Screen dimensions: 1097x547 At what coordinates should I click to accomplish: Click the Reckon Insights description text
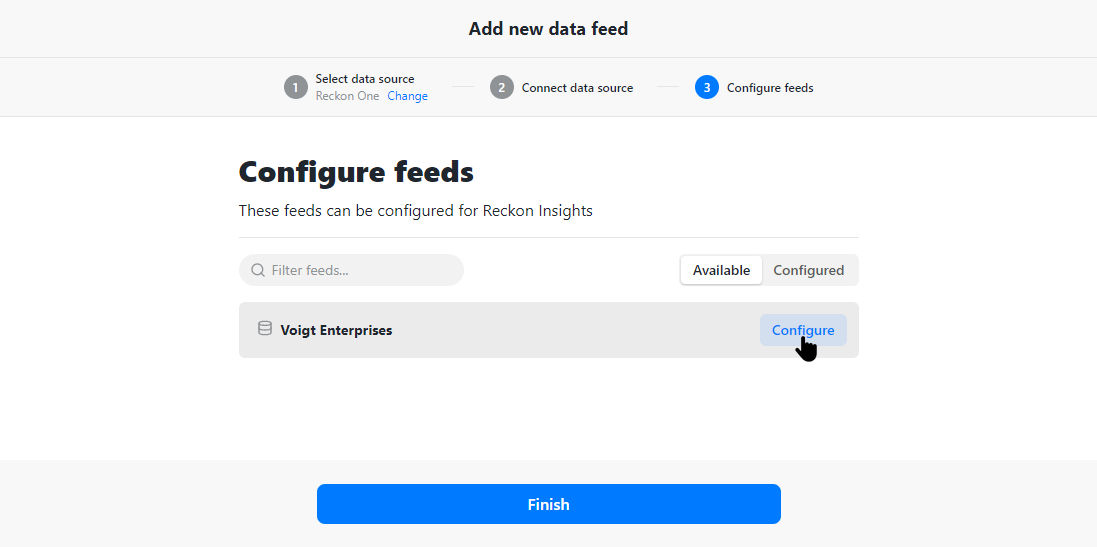(416, 211)
